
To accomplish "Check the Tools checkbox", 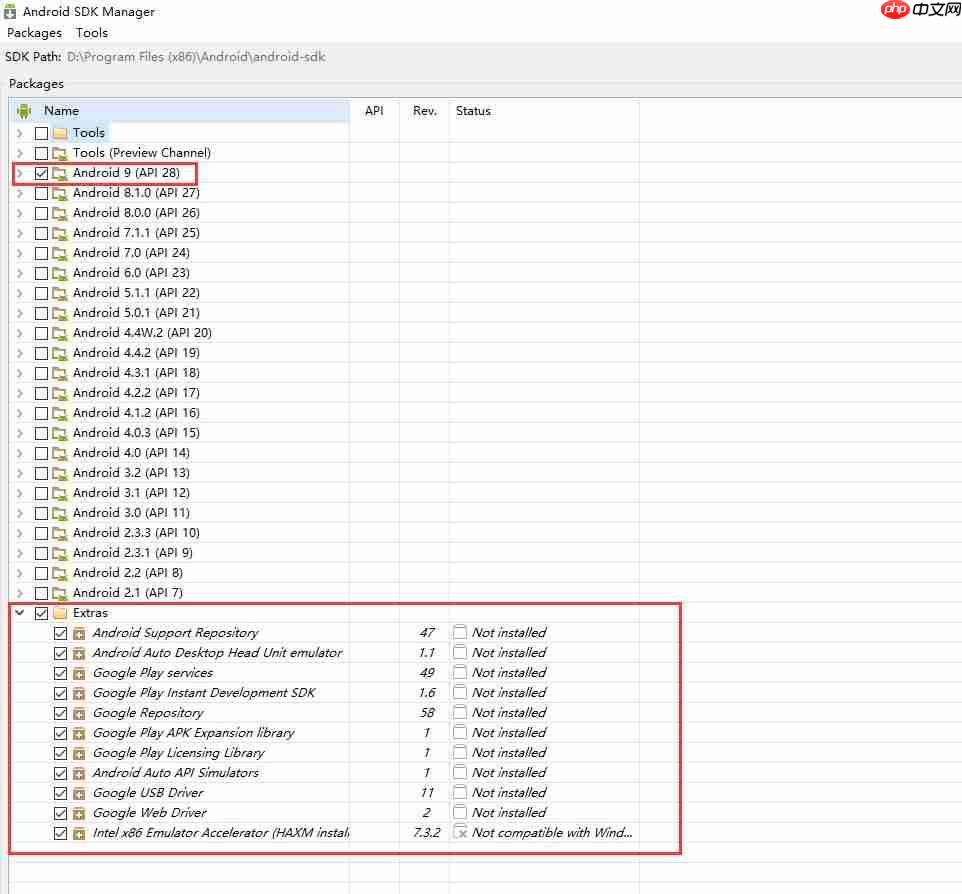I will coord(41,132).
